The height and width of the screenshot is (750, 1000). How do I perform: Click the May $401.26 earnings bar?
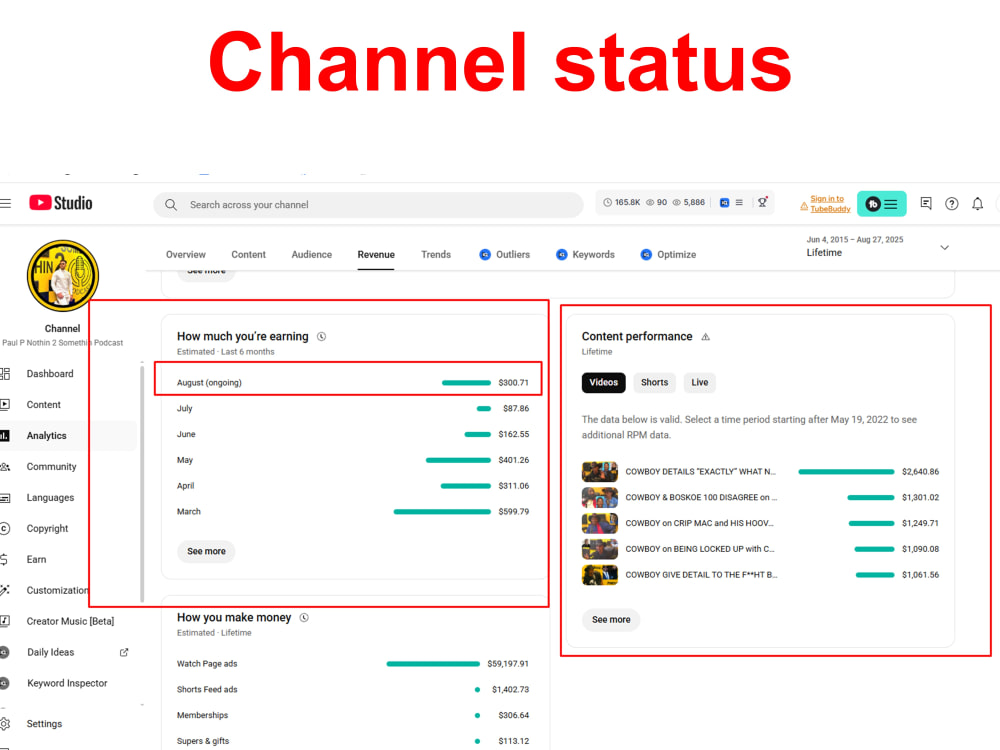pyautogui.click(x=459, y=460)
